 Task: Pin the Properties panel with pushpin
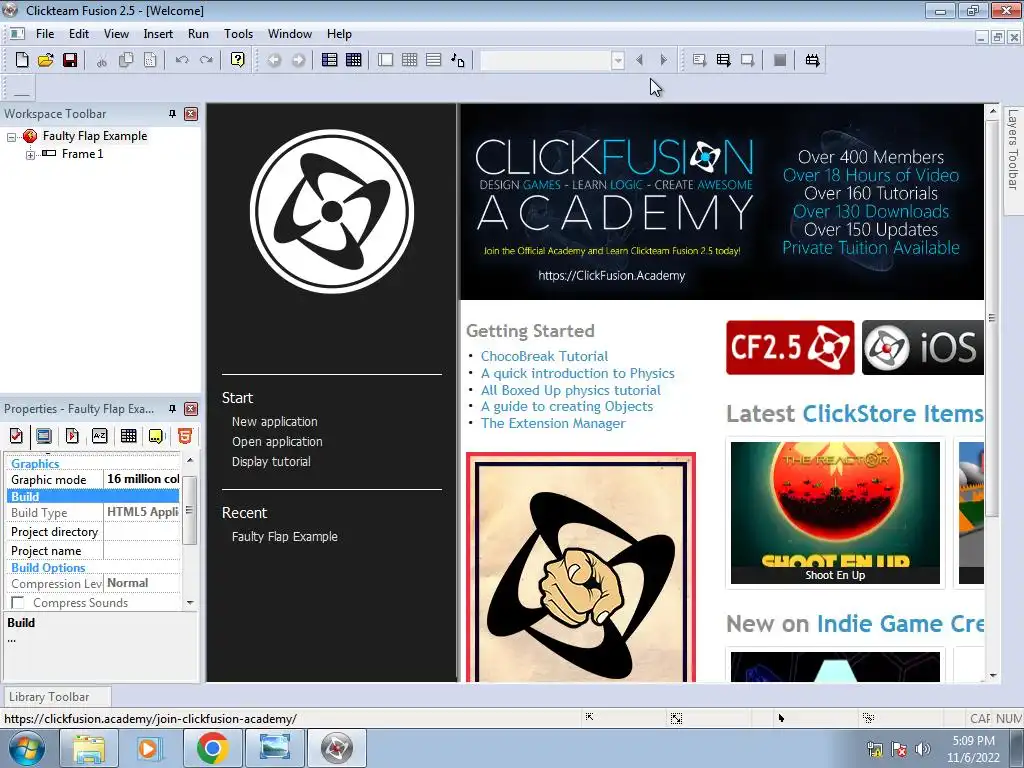172,409
